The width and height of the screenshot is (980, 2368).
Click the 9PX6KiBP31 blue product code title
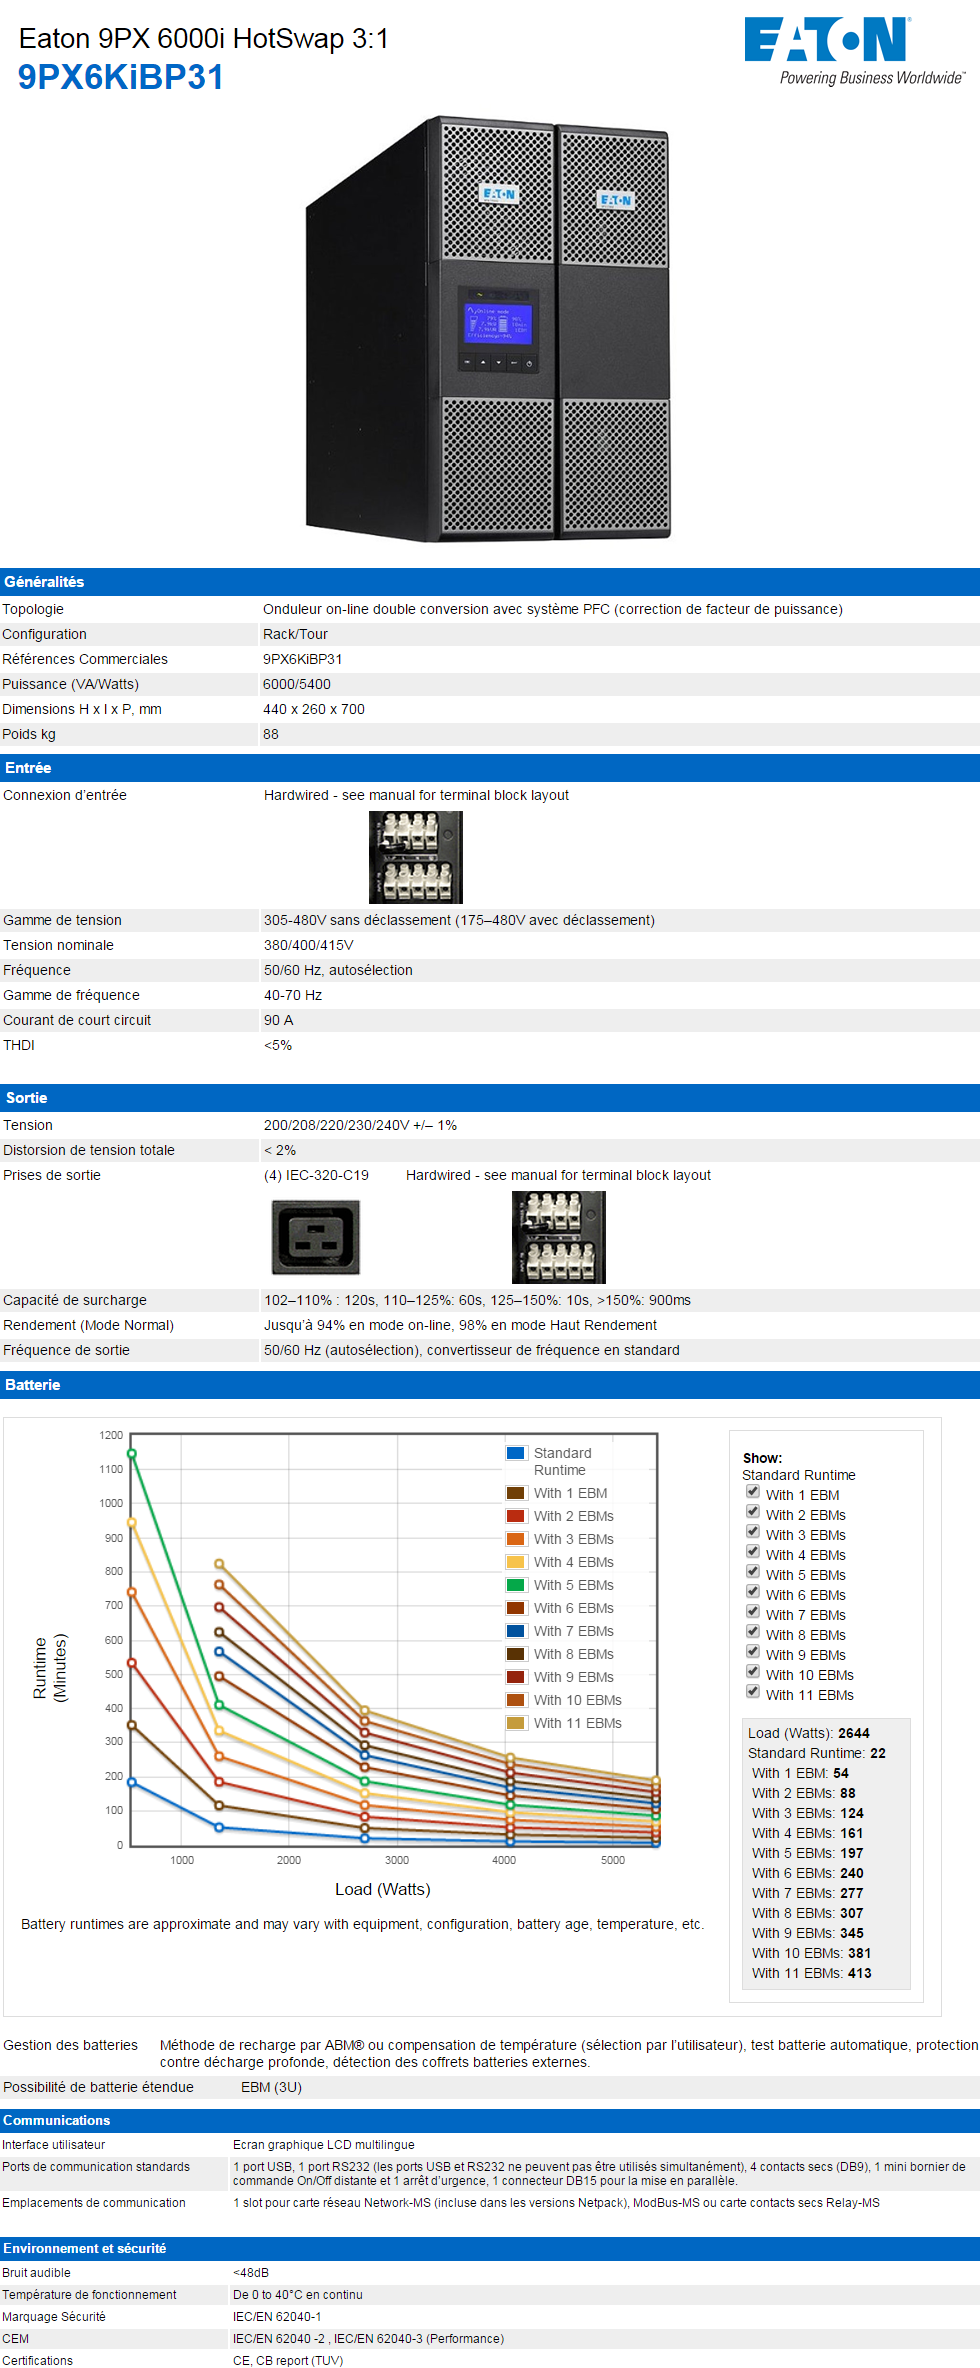(121, 77)
